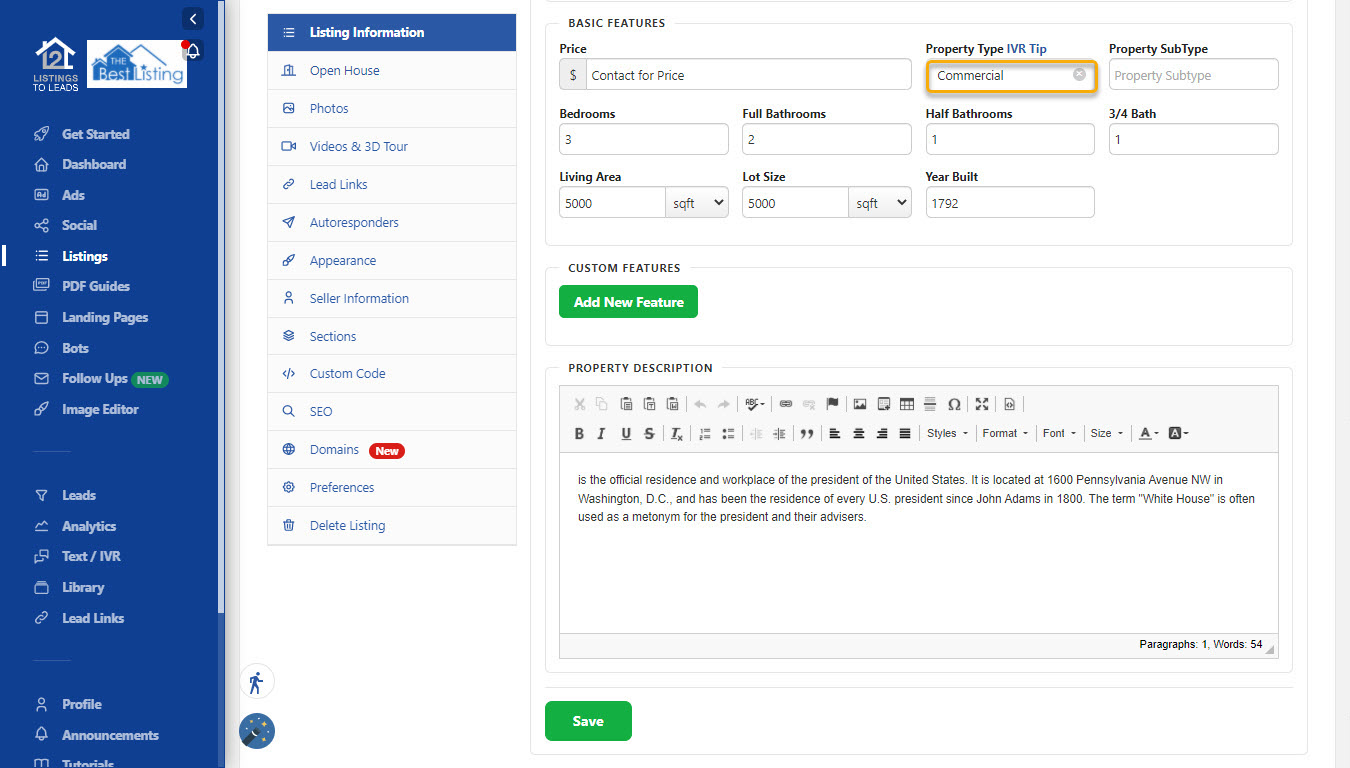Open the Styles dropdown in editor
1350x768 pixels.
[947, 434]
